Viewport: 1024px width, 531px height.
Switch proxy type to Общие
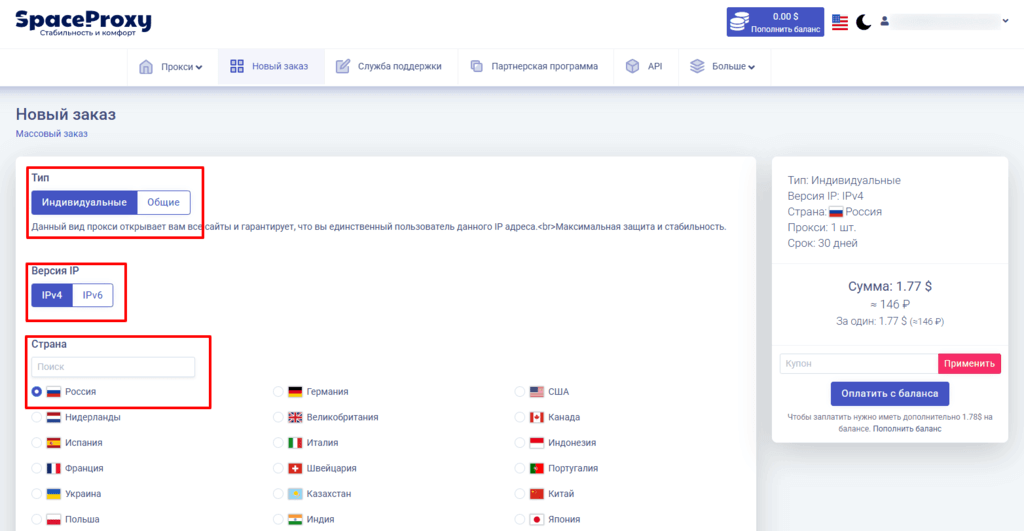coord(163,202)
